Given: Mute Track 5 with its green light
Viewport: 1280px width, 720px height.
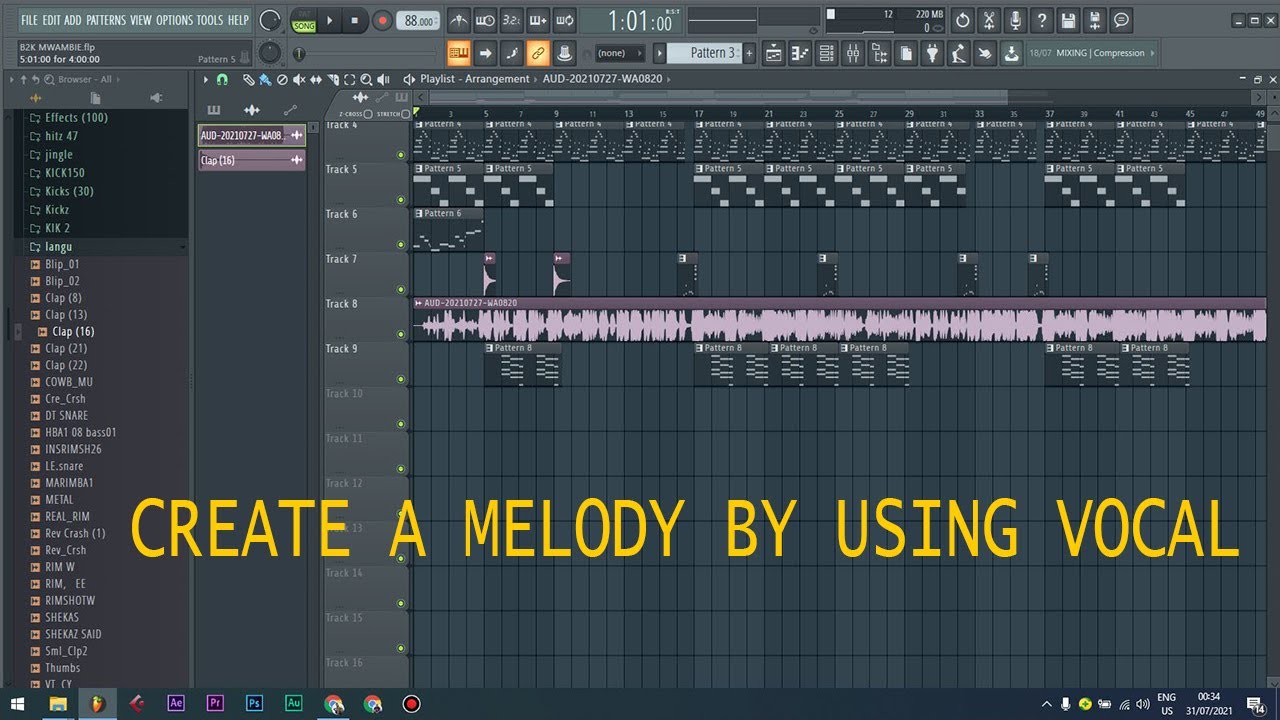Looking at the screenshot, I should click(401, 200).
